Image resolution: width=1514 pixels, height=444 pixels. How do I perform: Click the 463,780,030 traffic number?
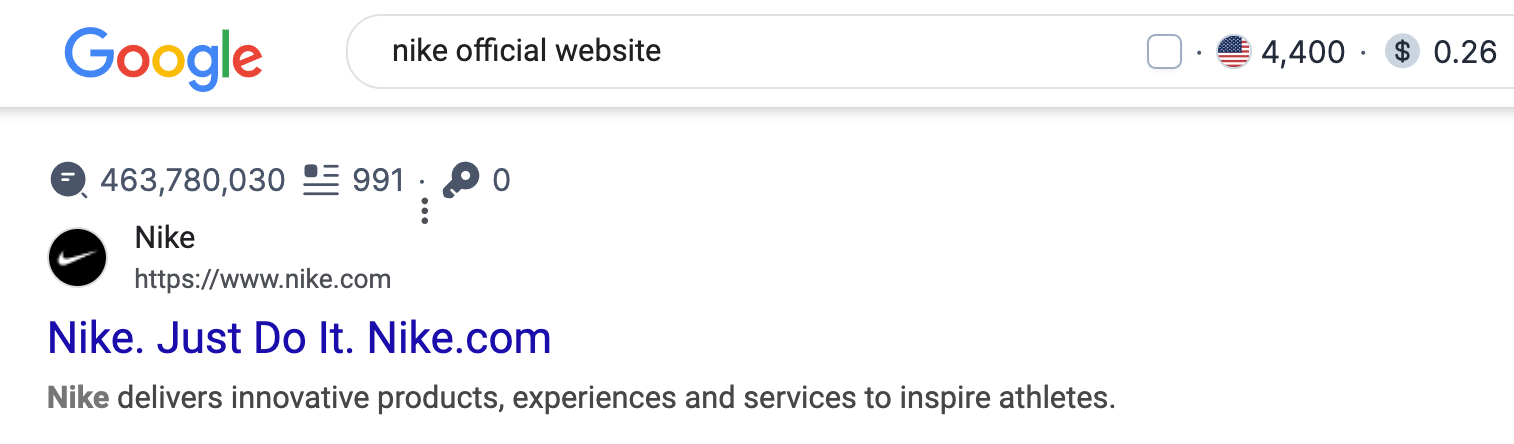point(193,181)
